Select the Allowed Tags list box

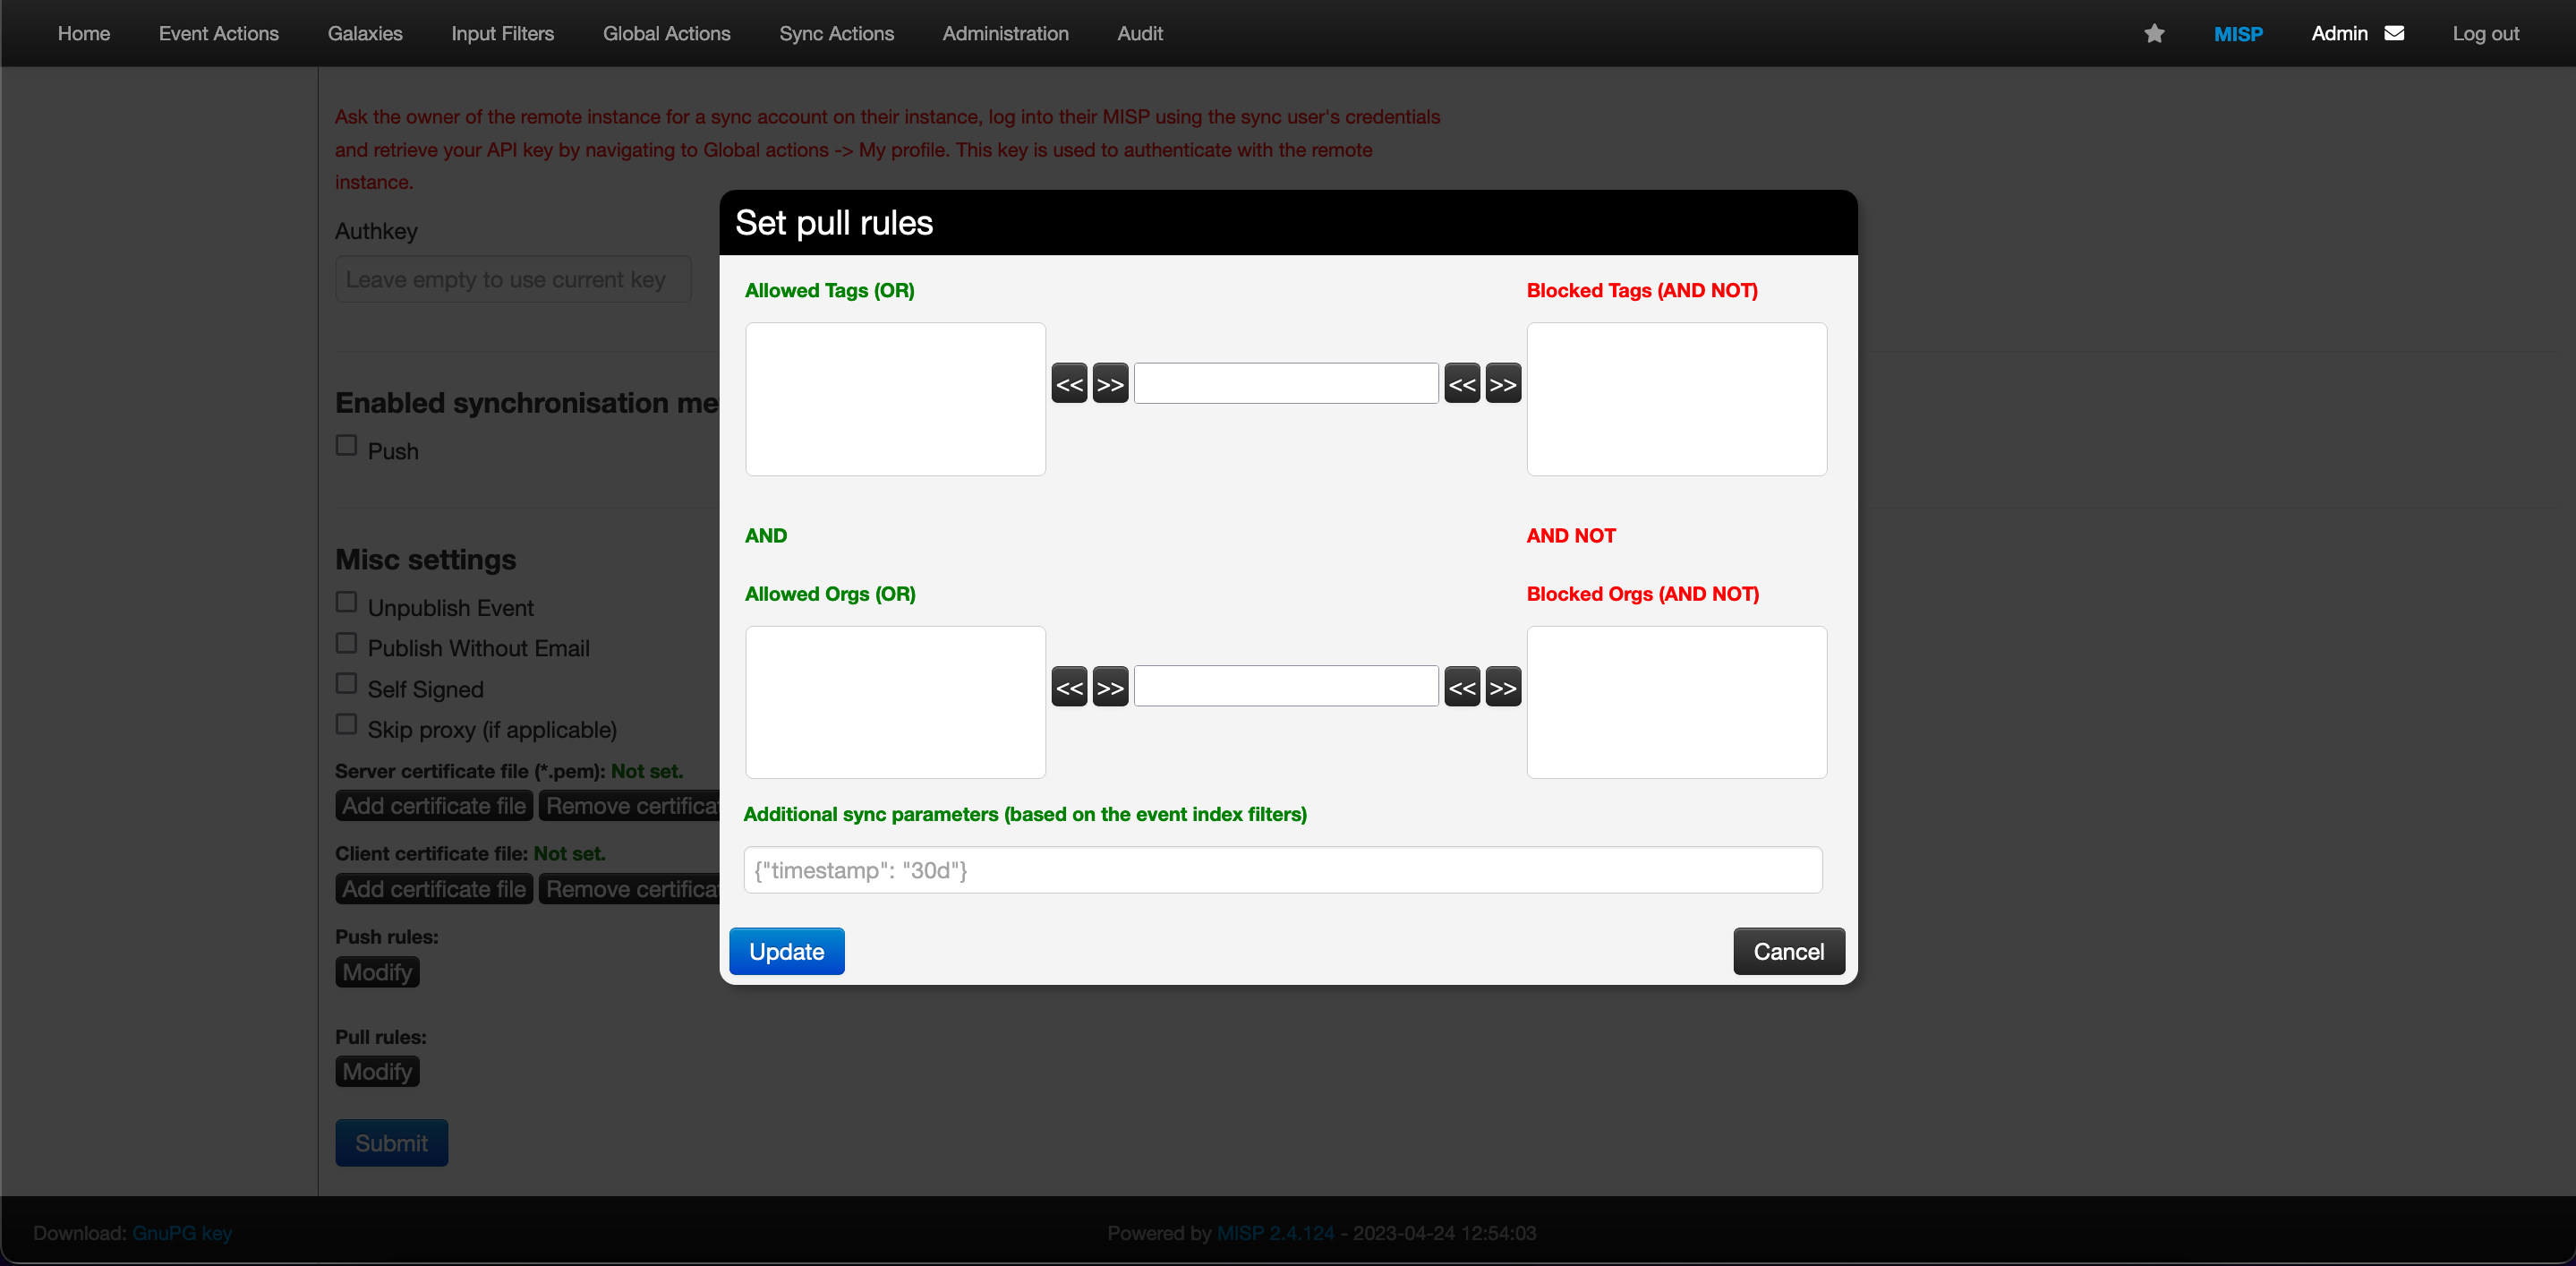[895, 399]
